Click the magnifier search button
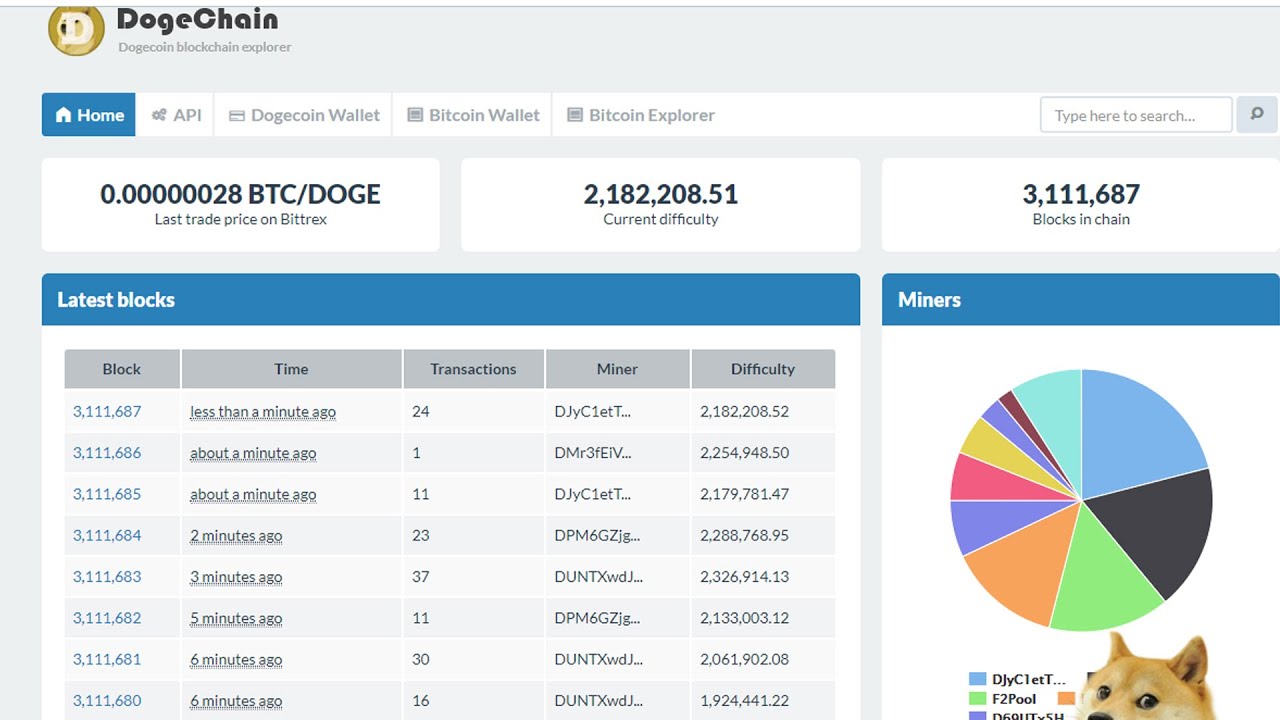The image size is (1280, 720). coord(1257,115)
